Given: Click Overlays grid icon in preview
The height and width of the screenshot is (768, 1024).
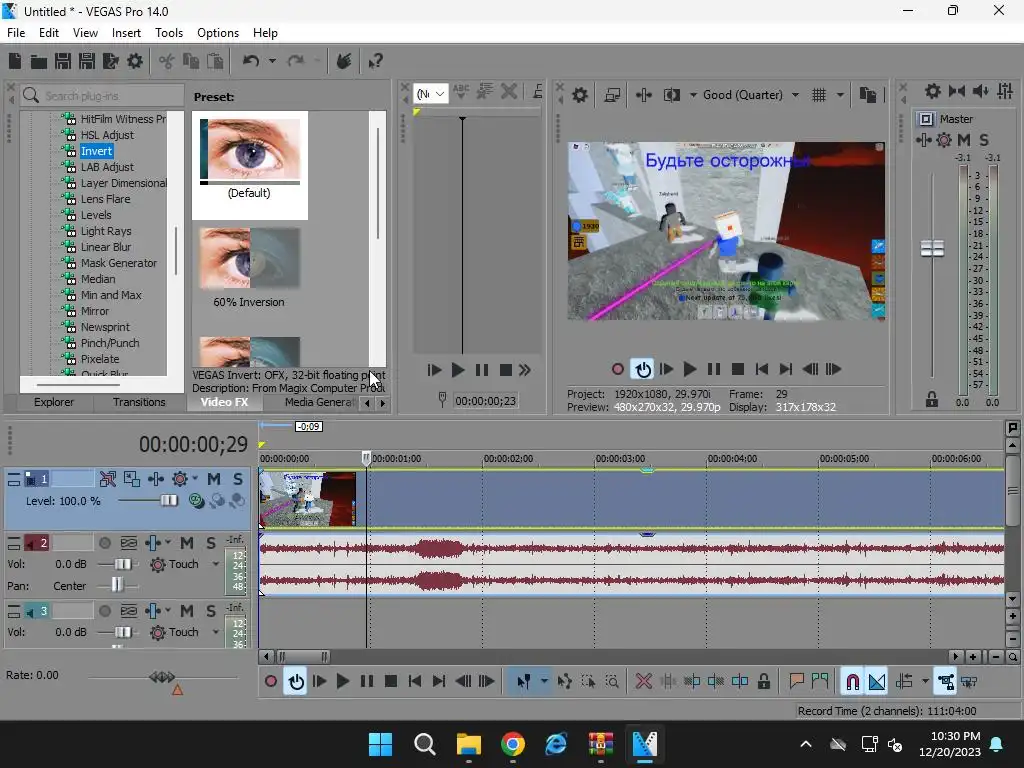Looking at the screenshot, I should coord(819,95).
